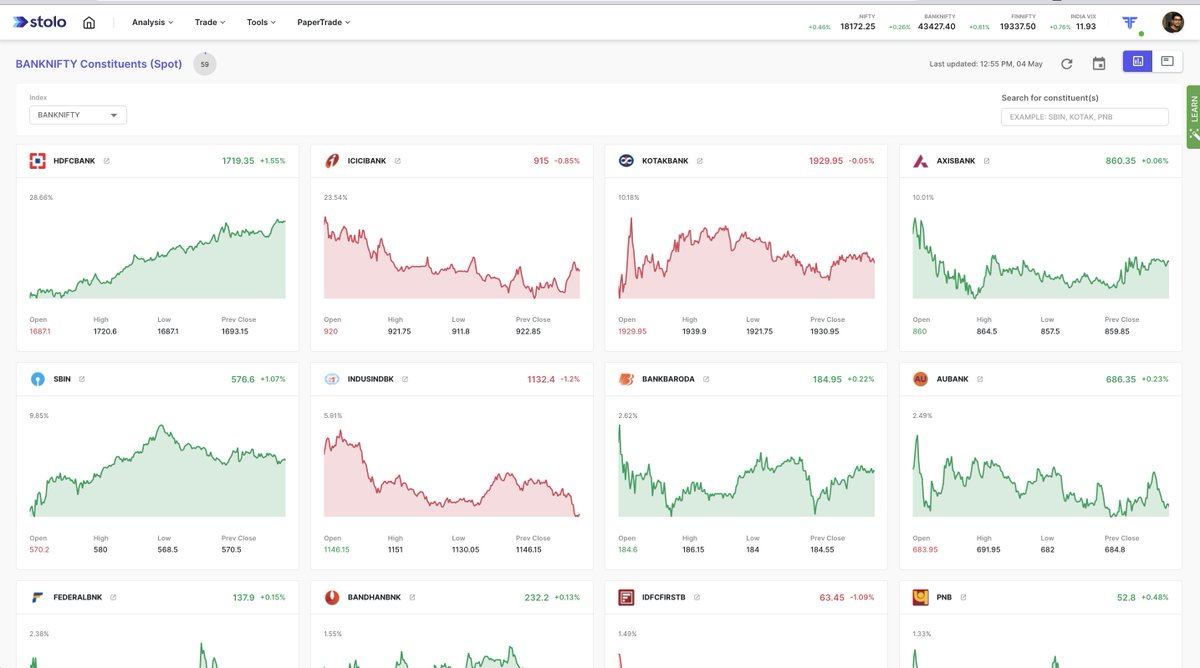Click the PNB logo icon
Viewport: 1200px width, 668px height.
921,597
